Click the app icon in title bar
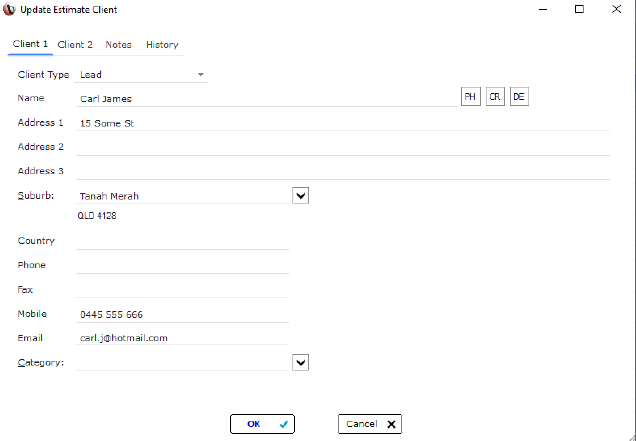Image resolution: width=636 pixels, height=441 pixels. 9,9
